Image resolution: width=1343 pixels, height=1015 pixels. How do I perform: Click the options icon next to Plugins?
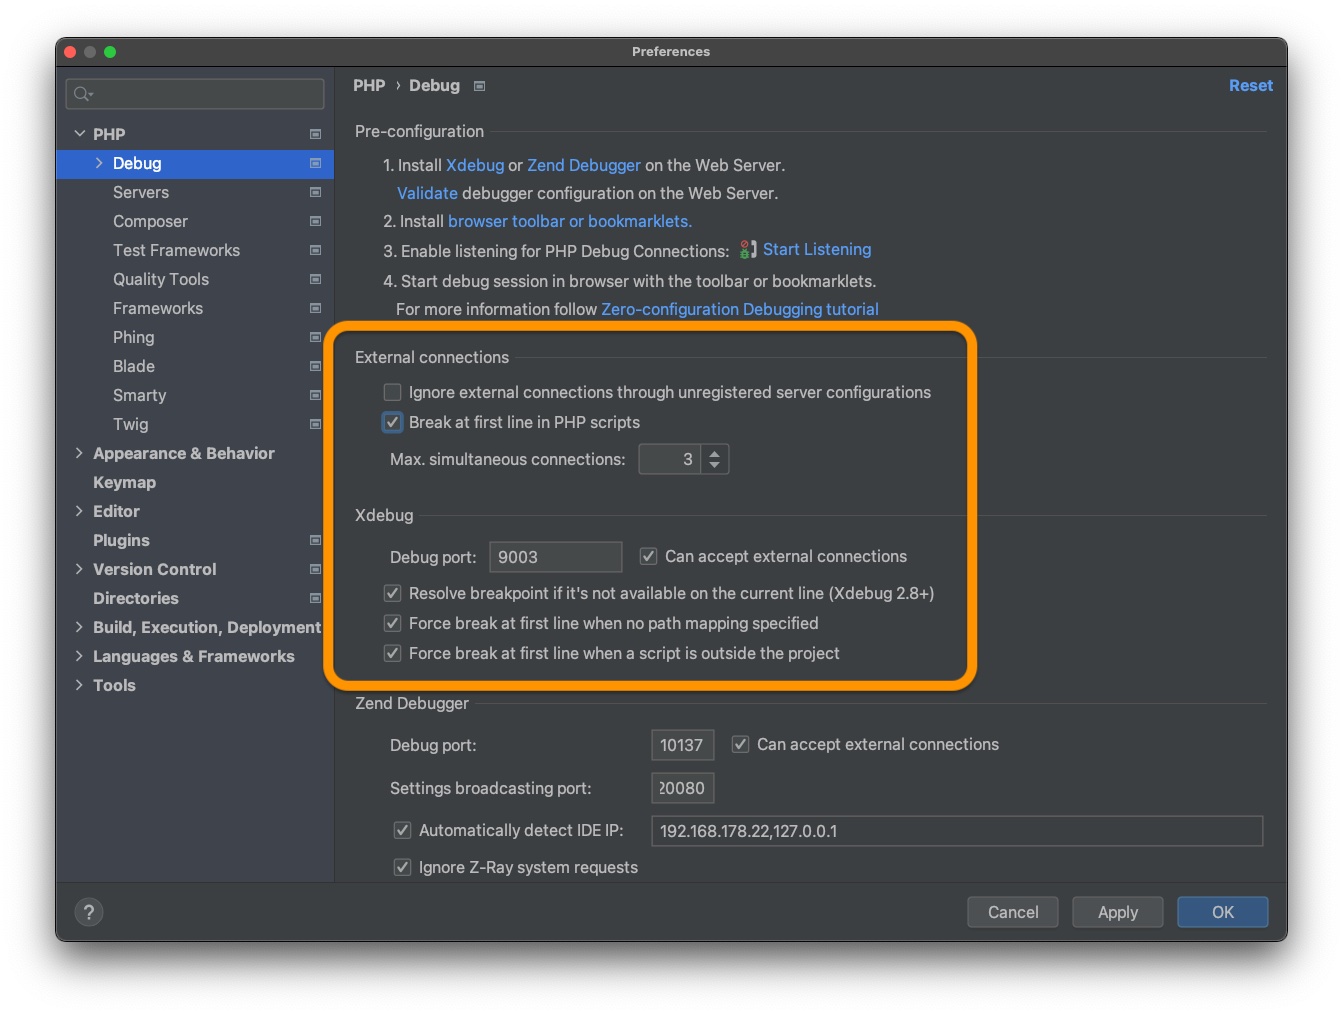coord(315,540)
